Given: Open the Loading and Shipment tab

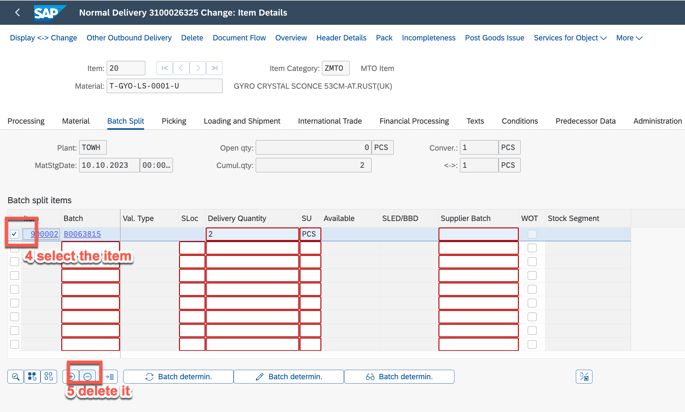Looking at the screenshot, I should coord(242,121).
